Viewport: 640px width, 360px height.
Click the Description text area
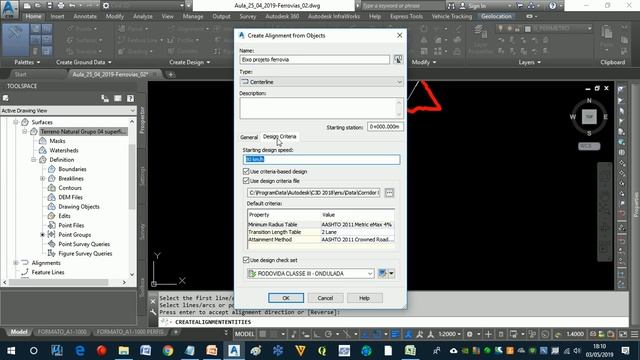click(321, 108)
